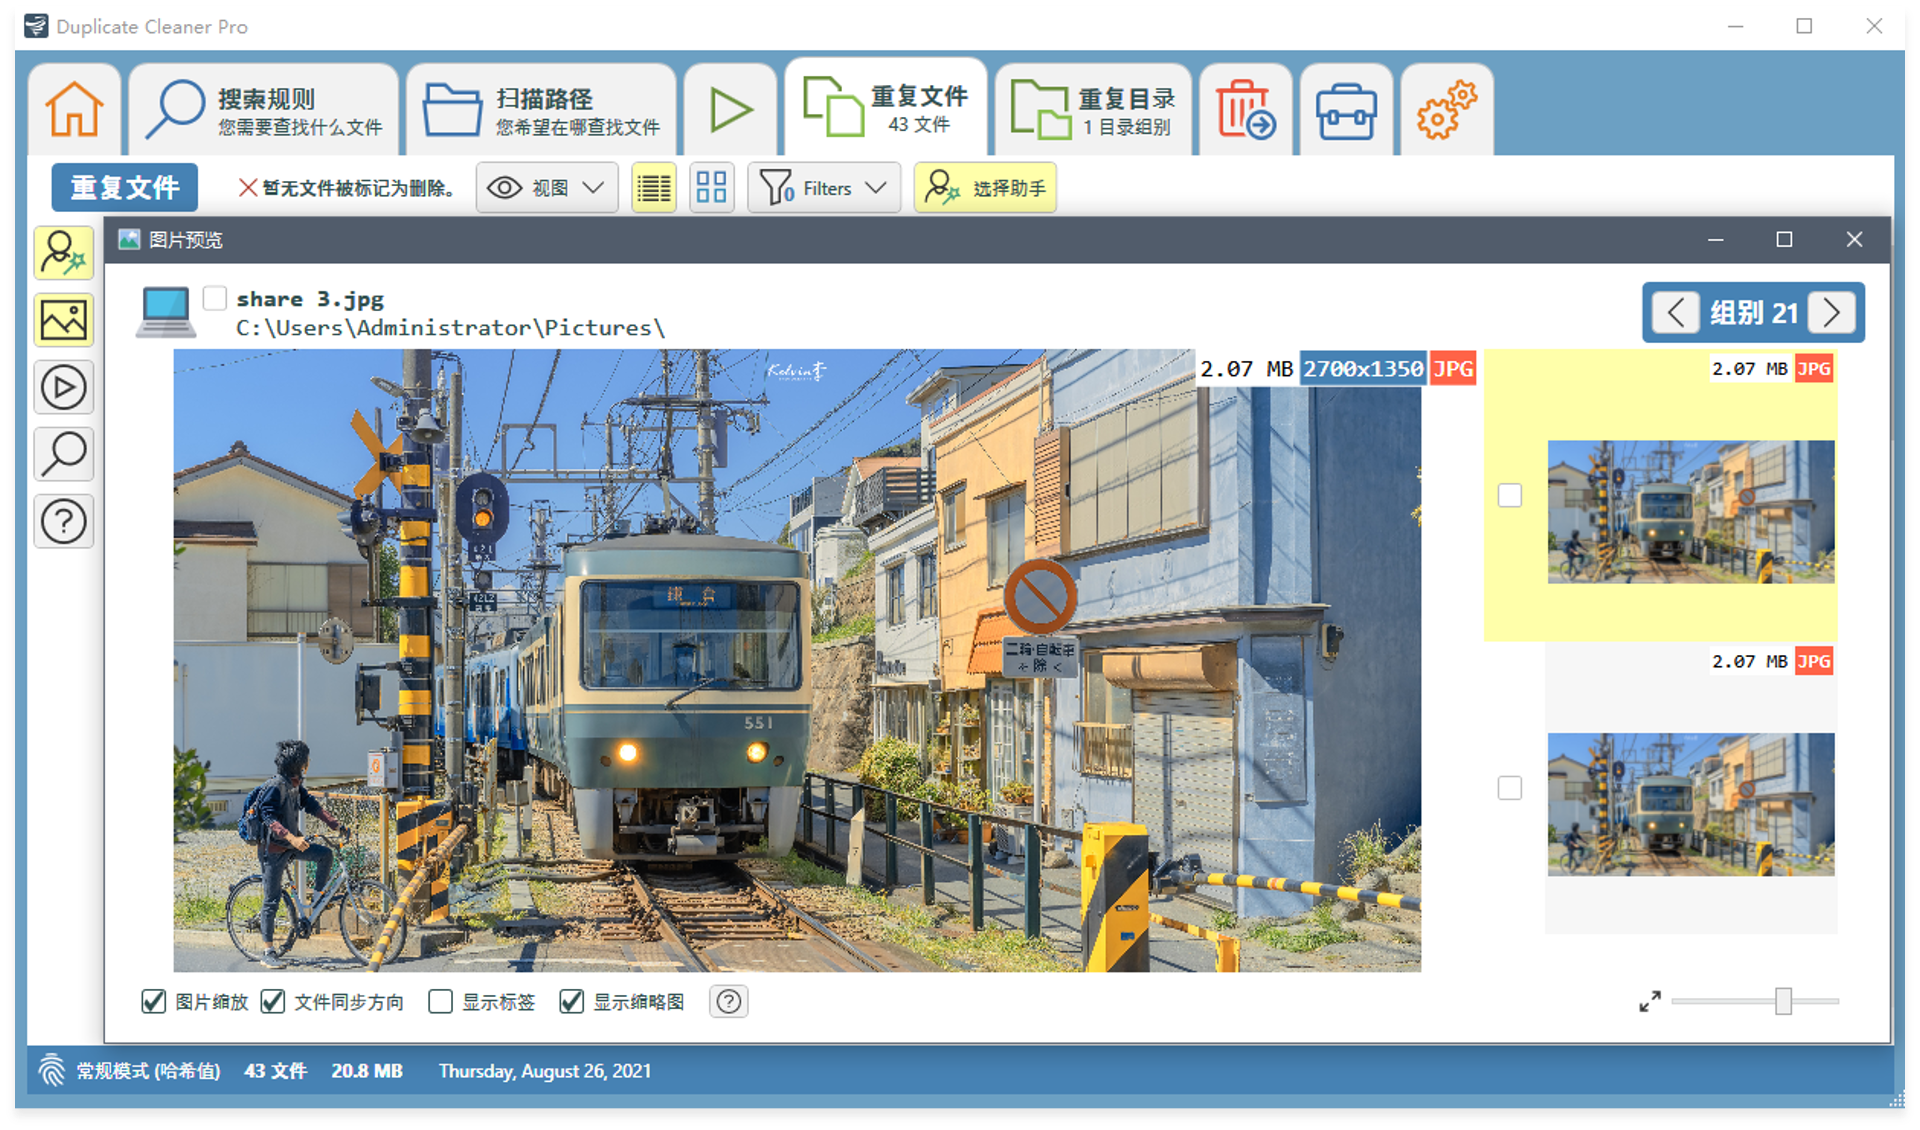
Task: Open the toolbox icon tab
Action: pos(1346,109)
